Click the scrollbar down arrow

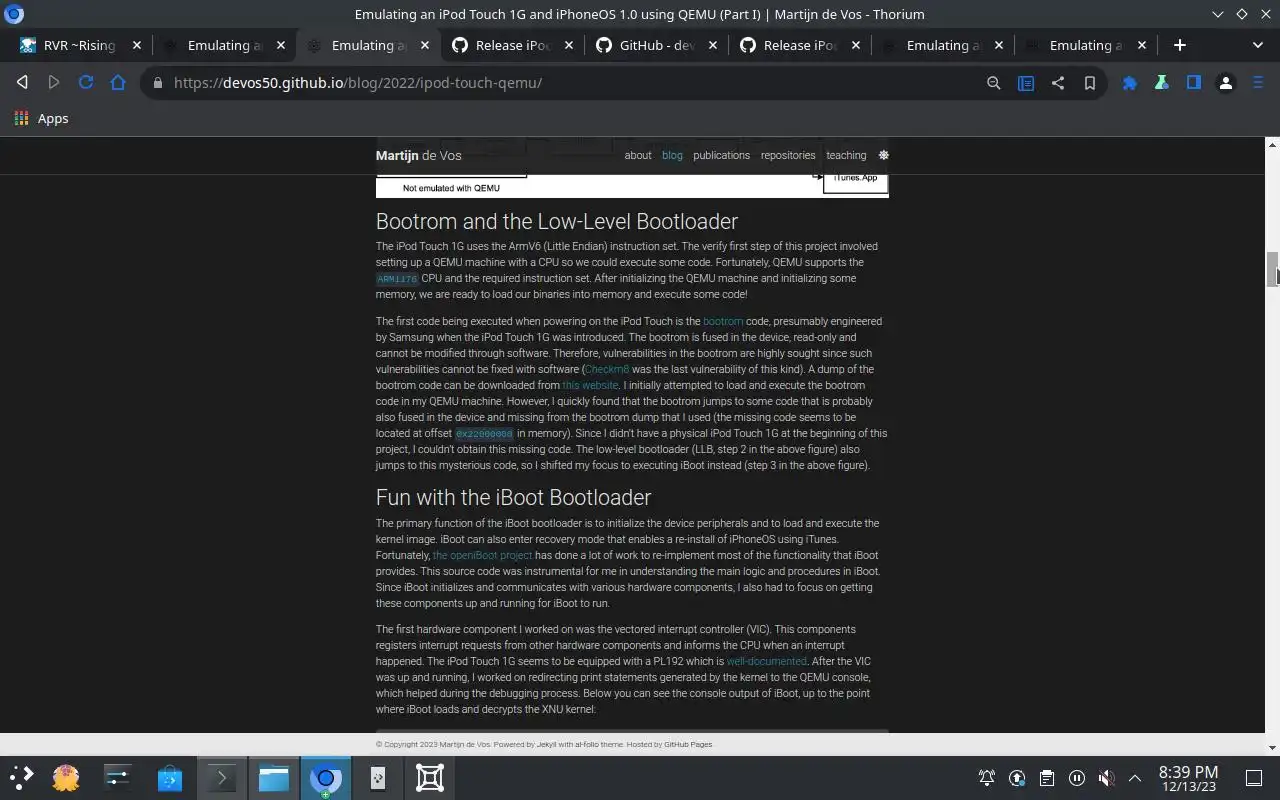coord(1272,748)
